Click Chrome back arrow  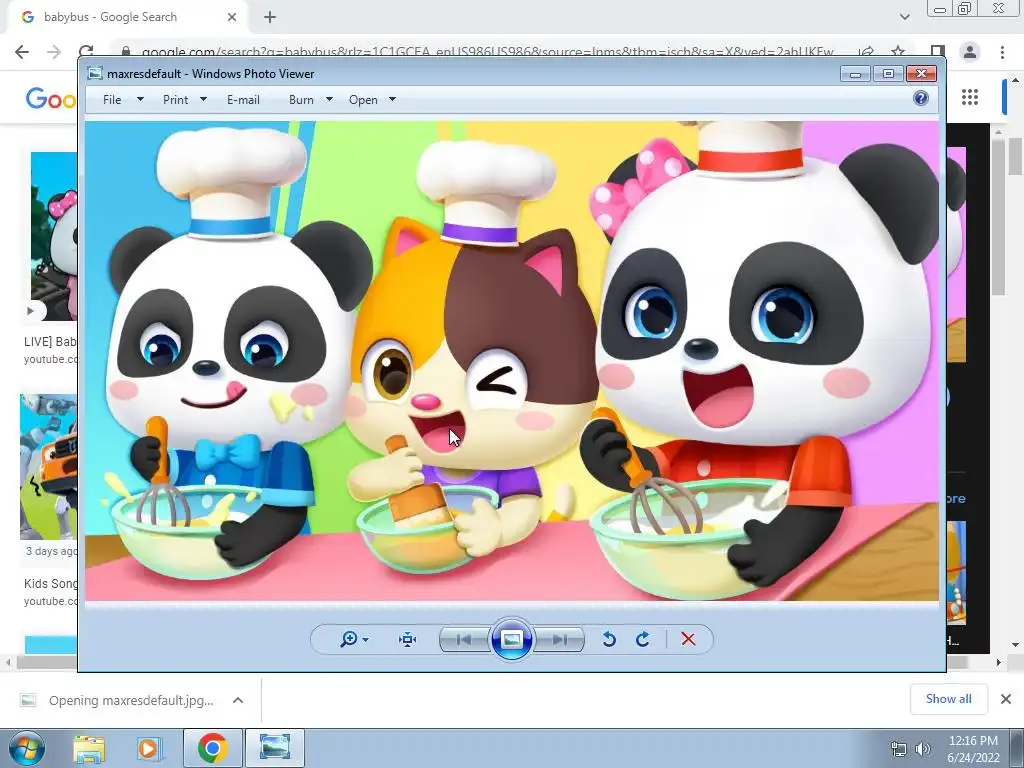click(22, 52)
